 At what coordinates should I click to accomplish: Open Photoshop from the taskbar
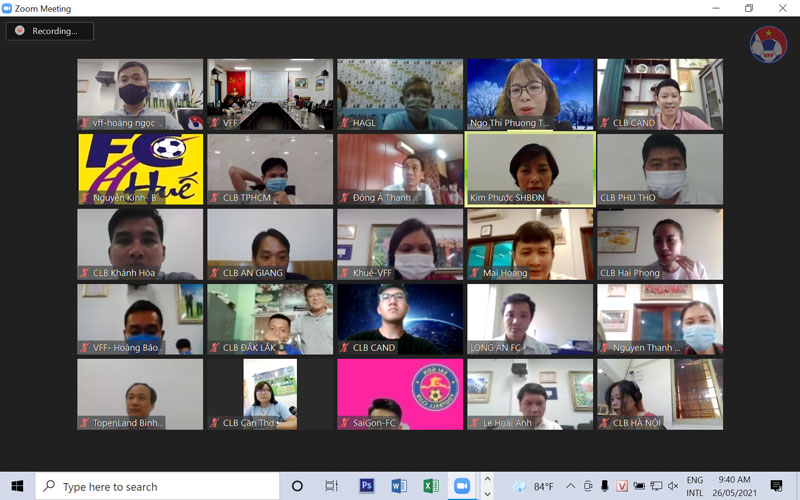click(367, 486)
